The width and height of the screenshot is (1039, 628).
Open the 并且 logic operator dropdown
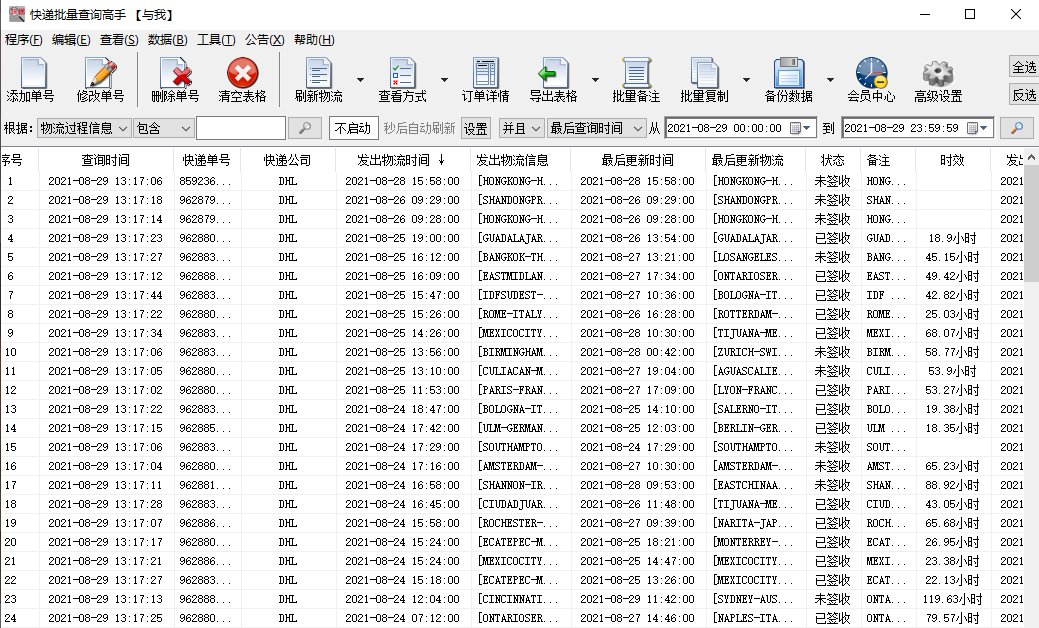tap(521, 129)
